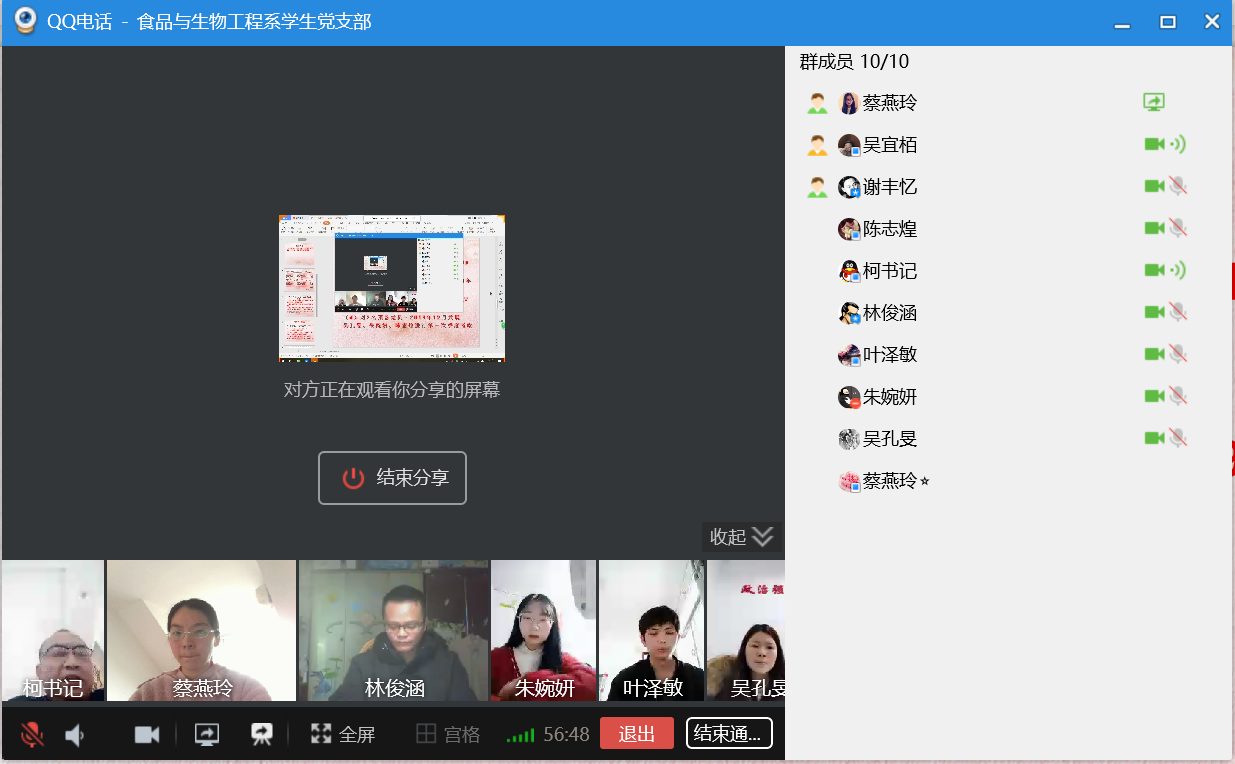Click avatar of 朱婉妍 in member list
Image resolution: width=1235 pixels, height=764 pixels.
point(849,397)
